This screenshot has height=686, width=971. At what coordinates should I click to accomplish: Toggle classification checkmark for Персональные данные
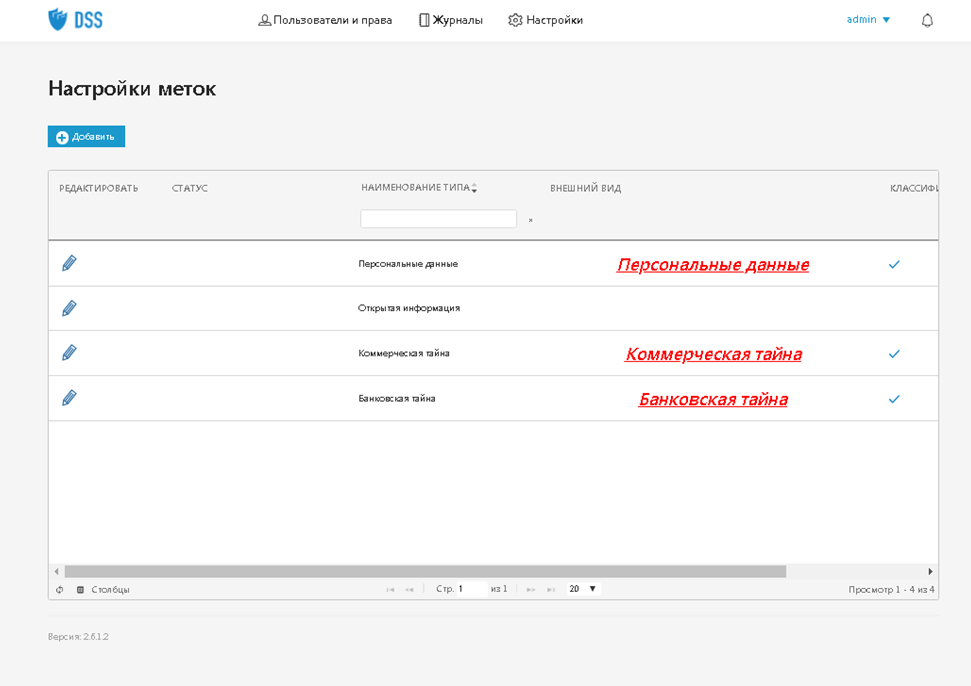(894, 264)
